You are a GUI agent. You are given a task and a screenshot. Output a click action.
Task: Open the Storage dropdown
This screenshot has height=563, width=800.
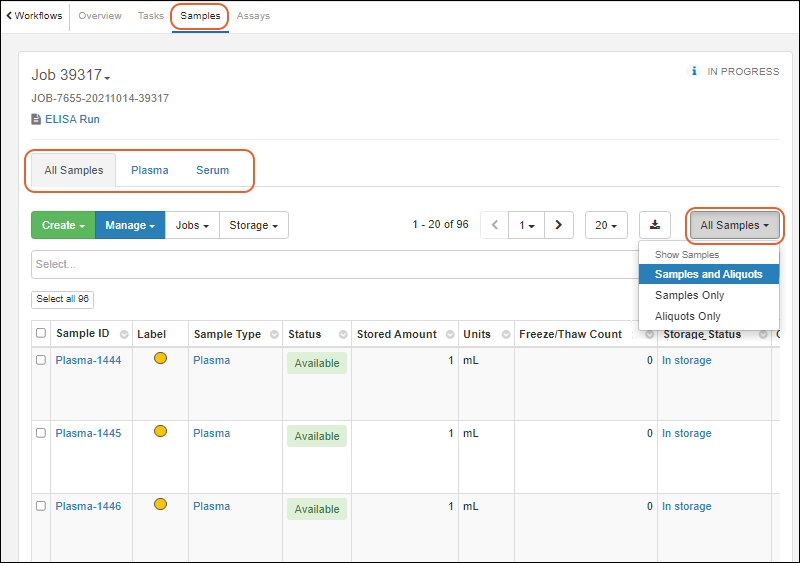pyautogui.click(x=253, y=225)
